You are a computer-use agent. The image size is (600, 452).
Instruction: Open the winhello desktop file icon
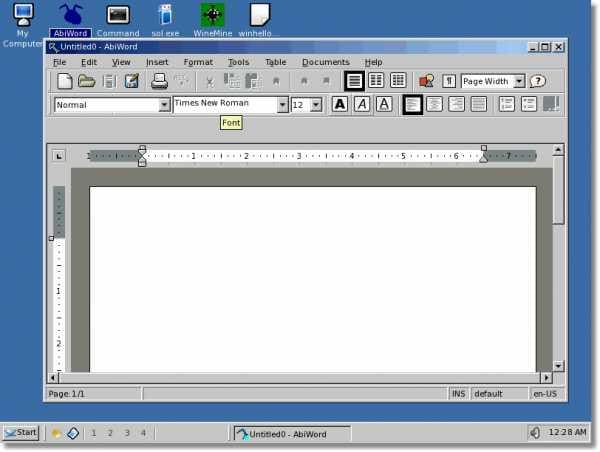[259, 20]
